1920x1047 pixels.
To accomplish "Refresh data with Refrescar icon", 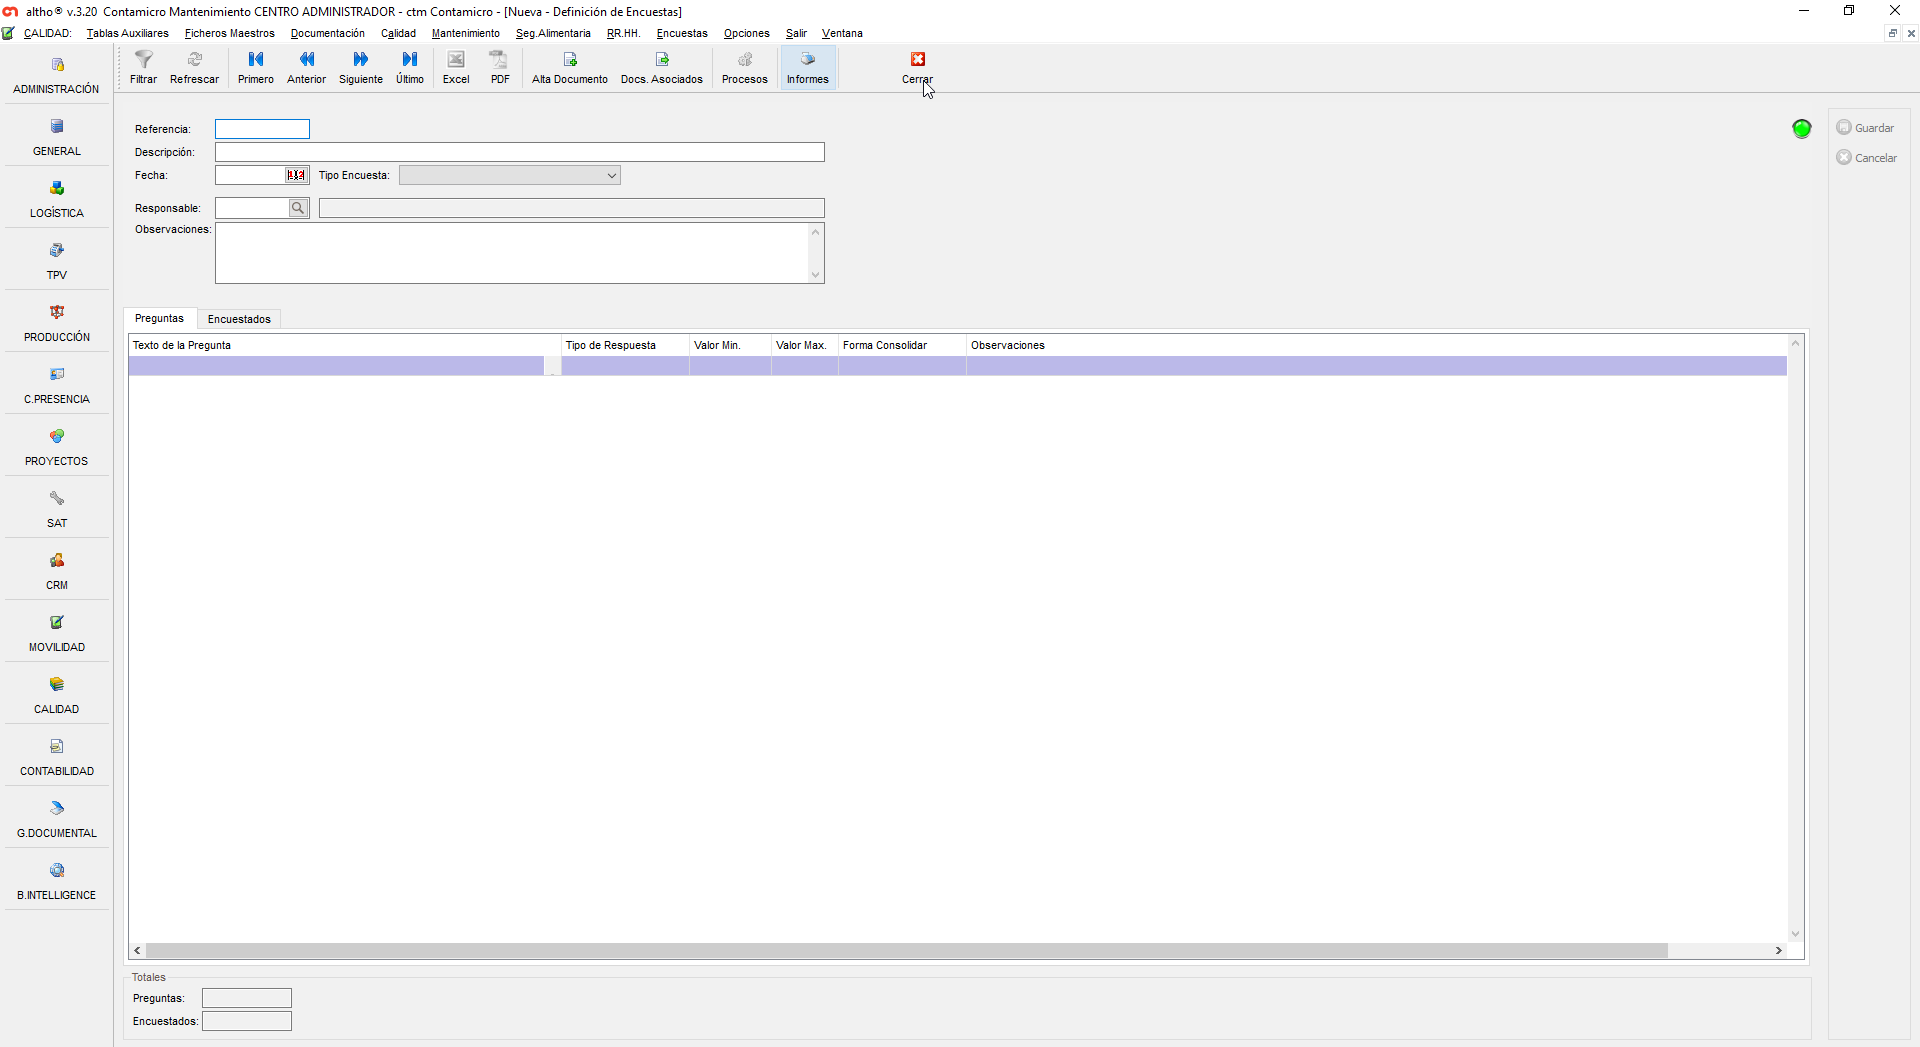I will click(194, 61).
